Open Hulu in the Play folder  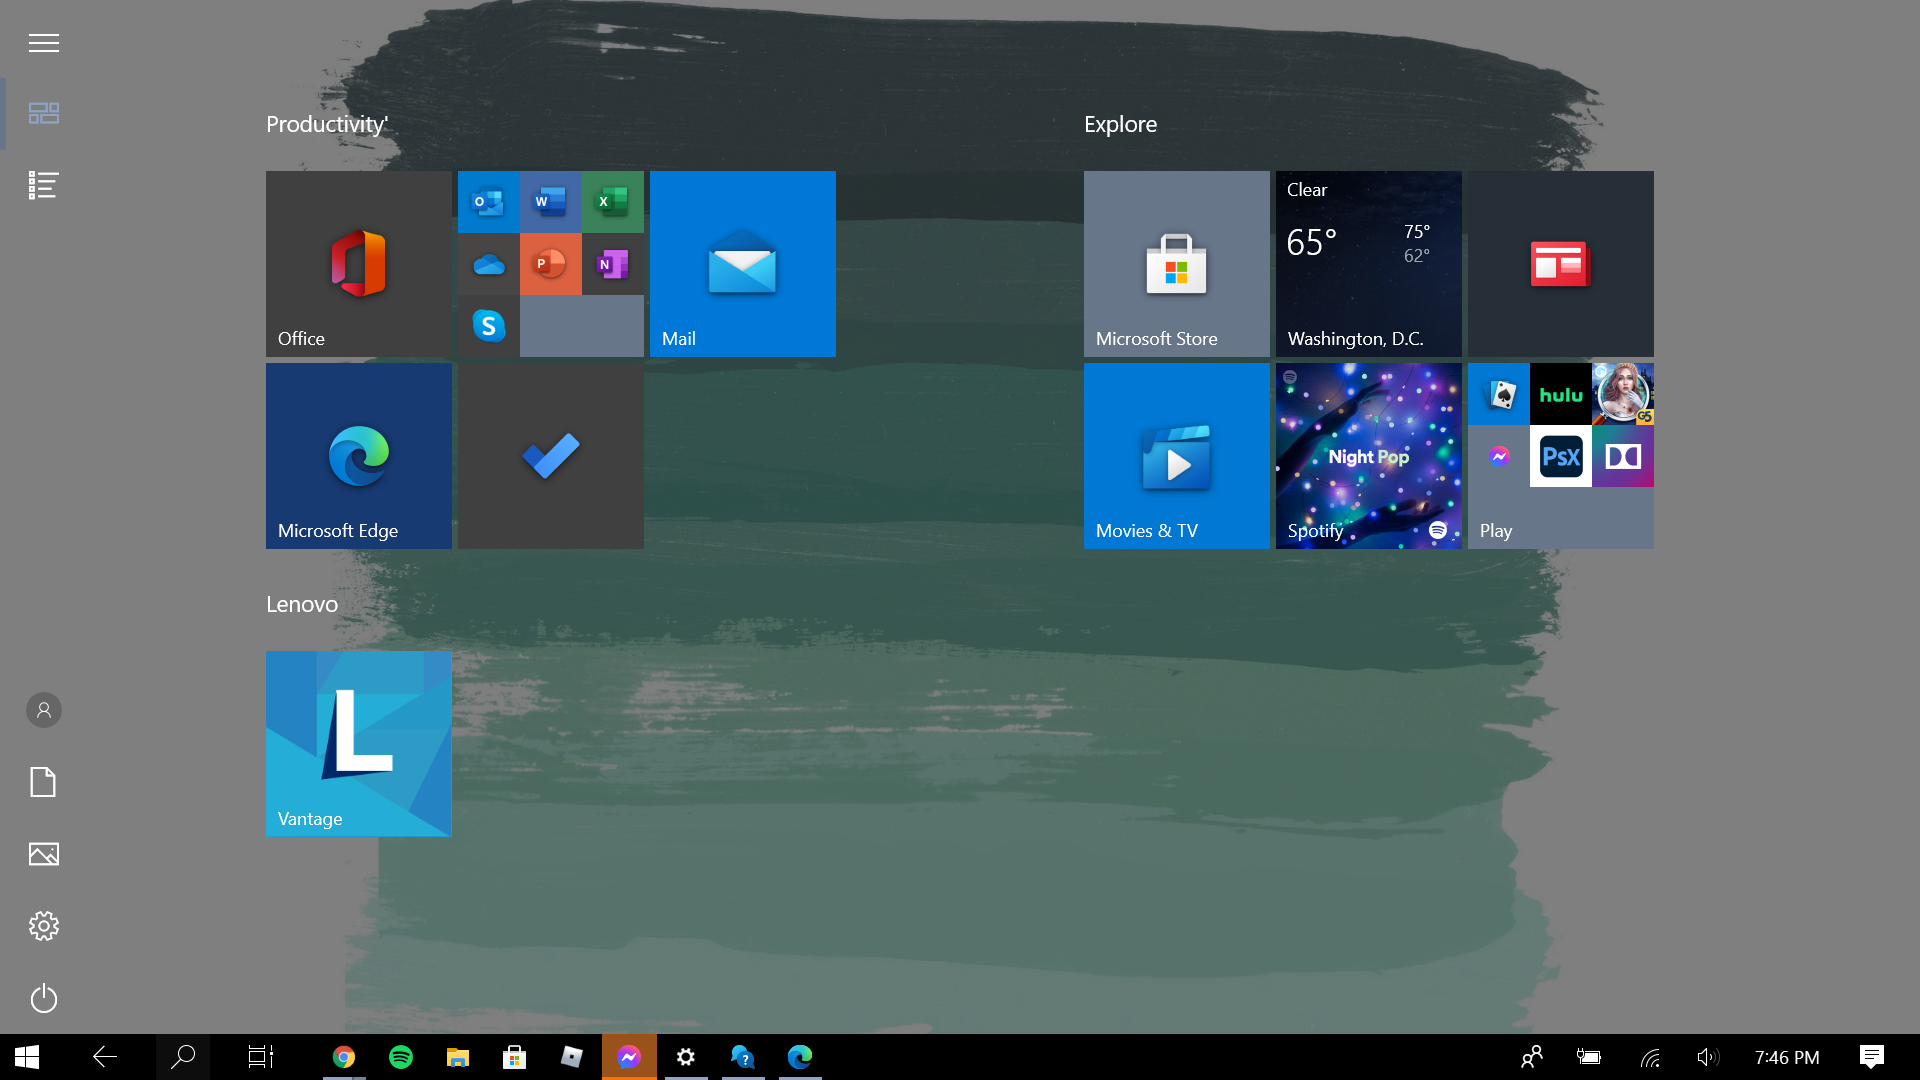1560,394
